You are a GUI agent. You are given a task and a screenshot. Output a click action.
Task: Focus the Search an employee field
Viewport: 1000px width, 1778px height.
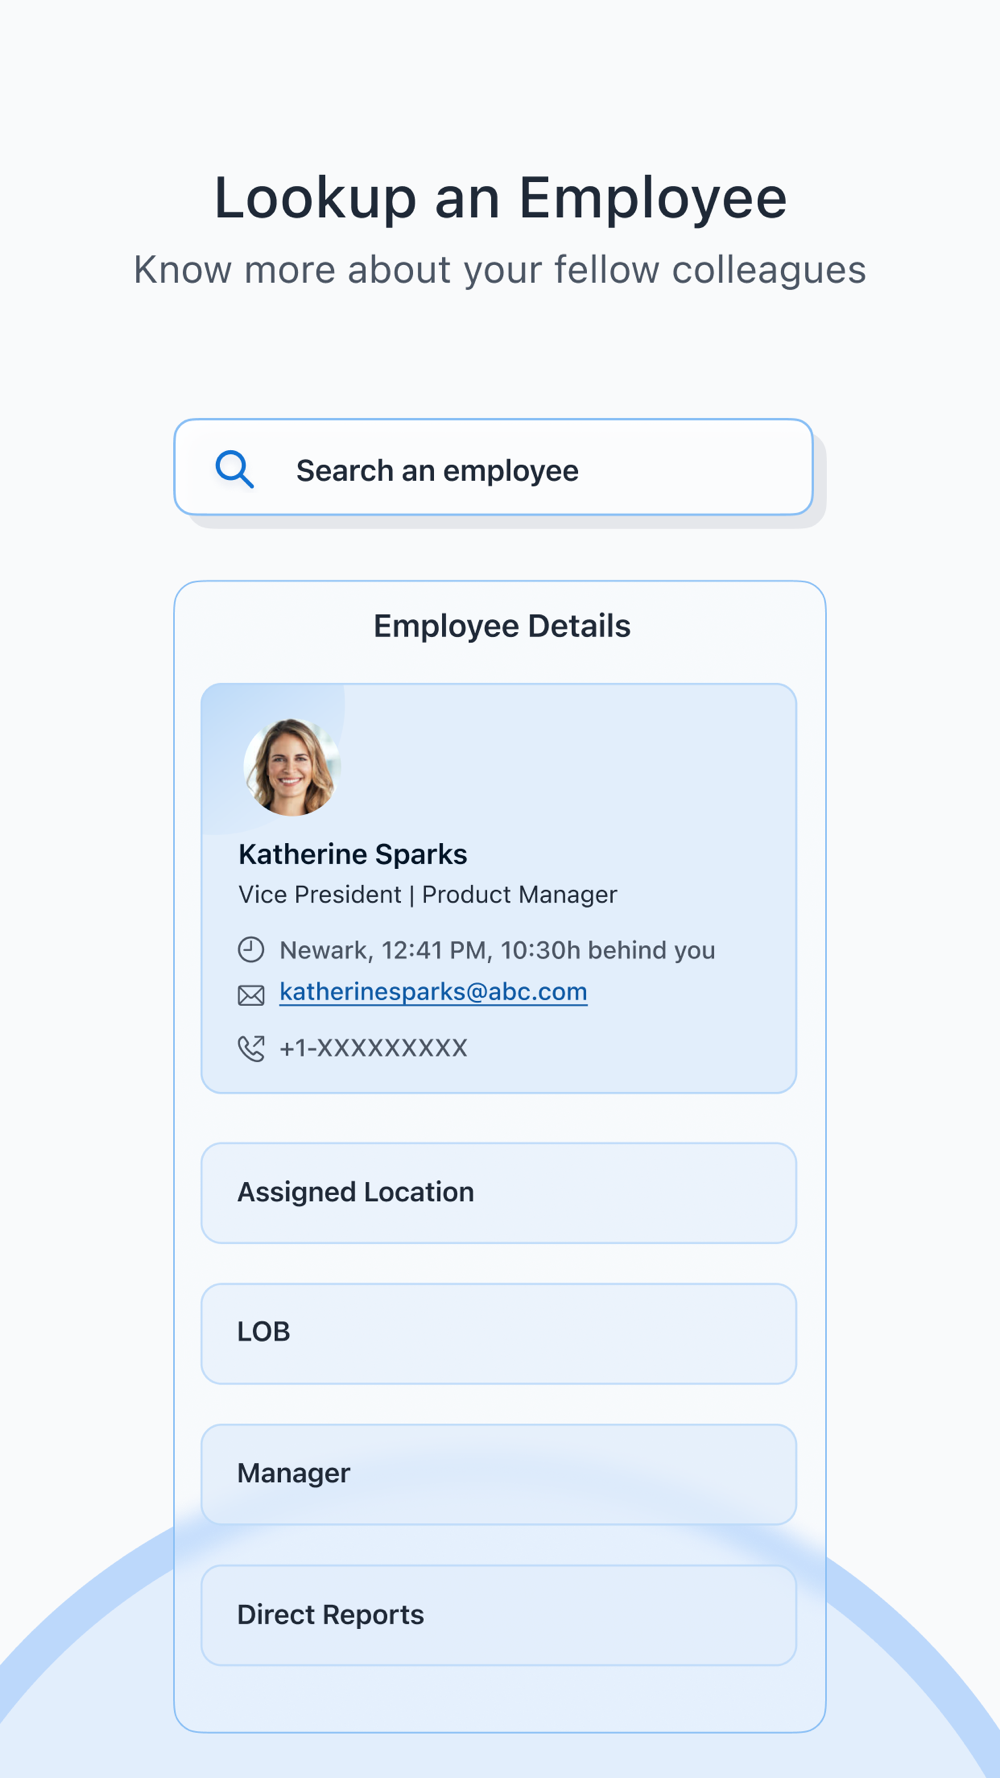point(494,467)
